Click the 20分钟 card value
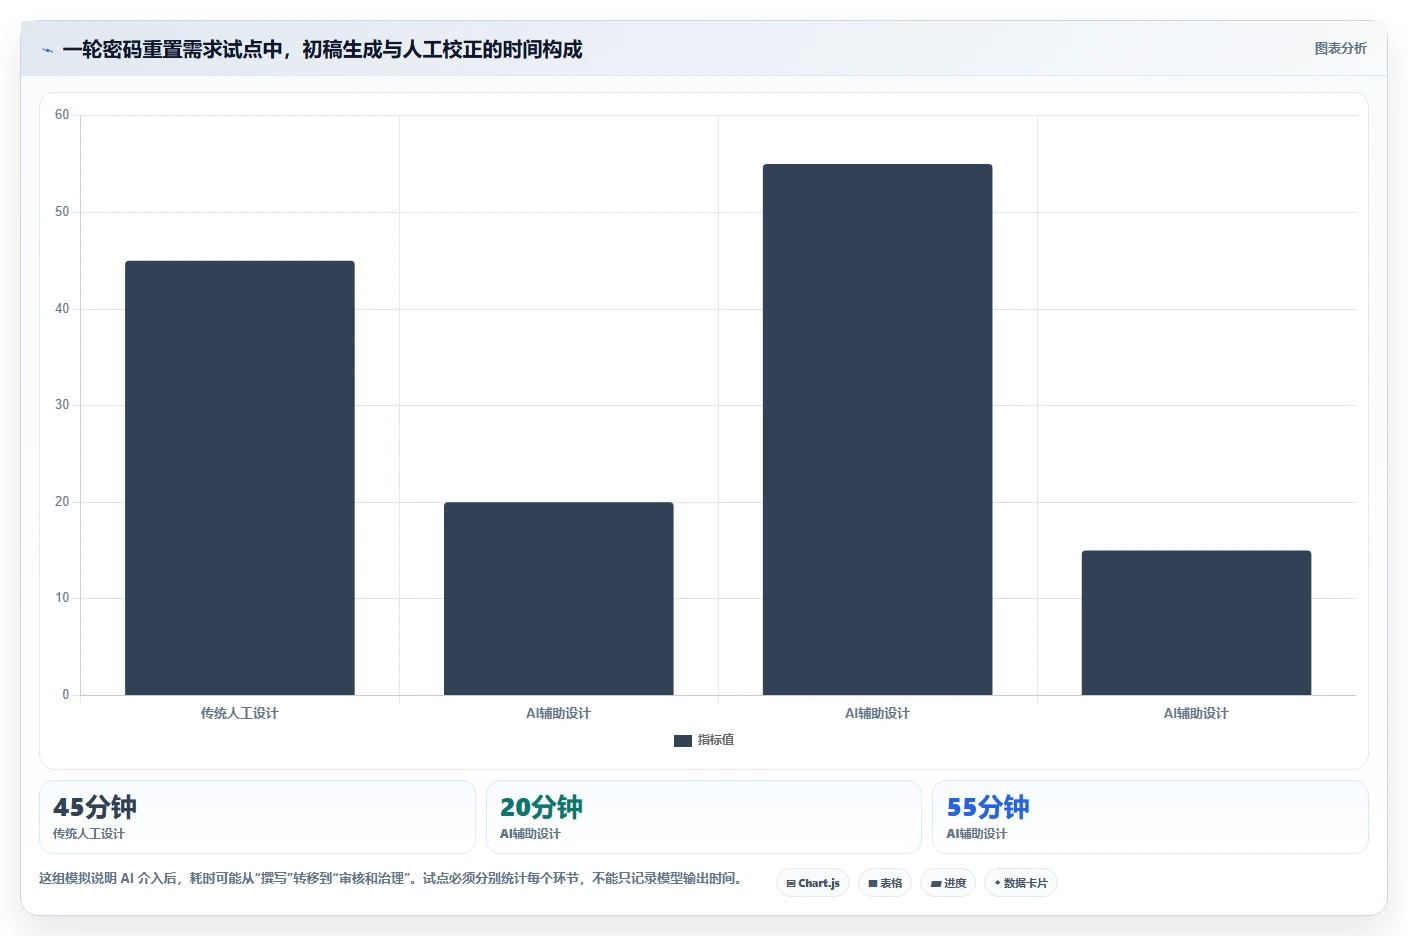This screenshot has height=936, width=1408. coord(541,807)
